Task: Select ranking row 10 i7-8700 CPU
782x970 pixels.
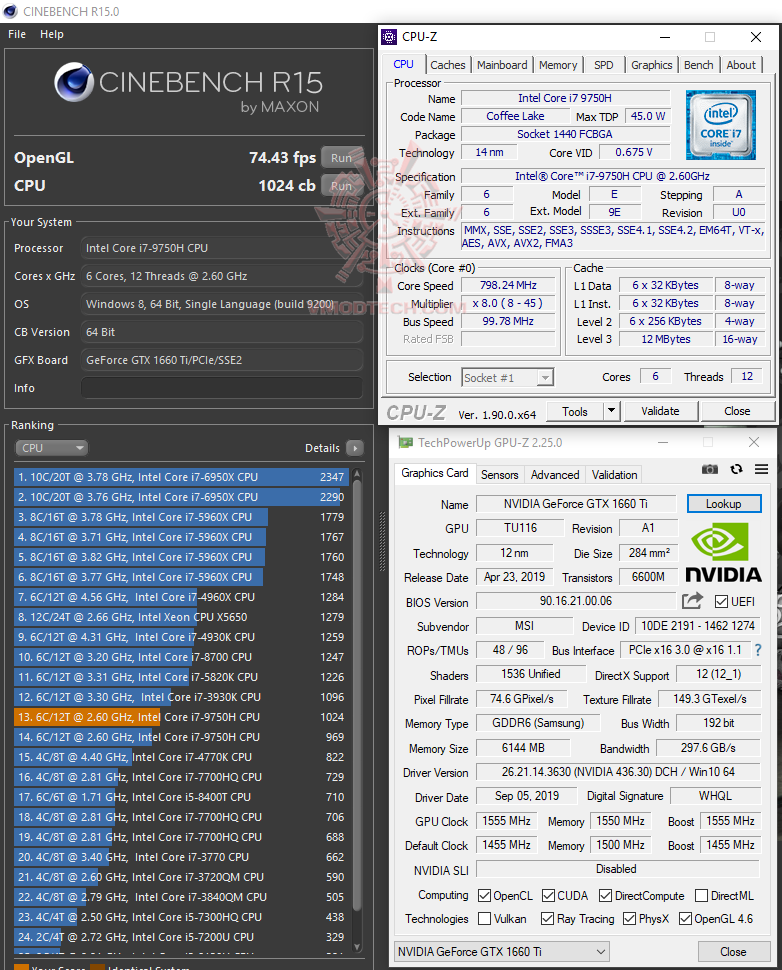Action: pos(181,657)
